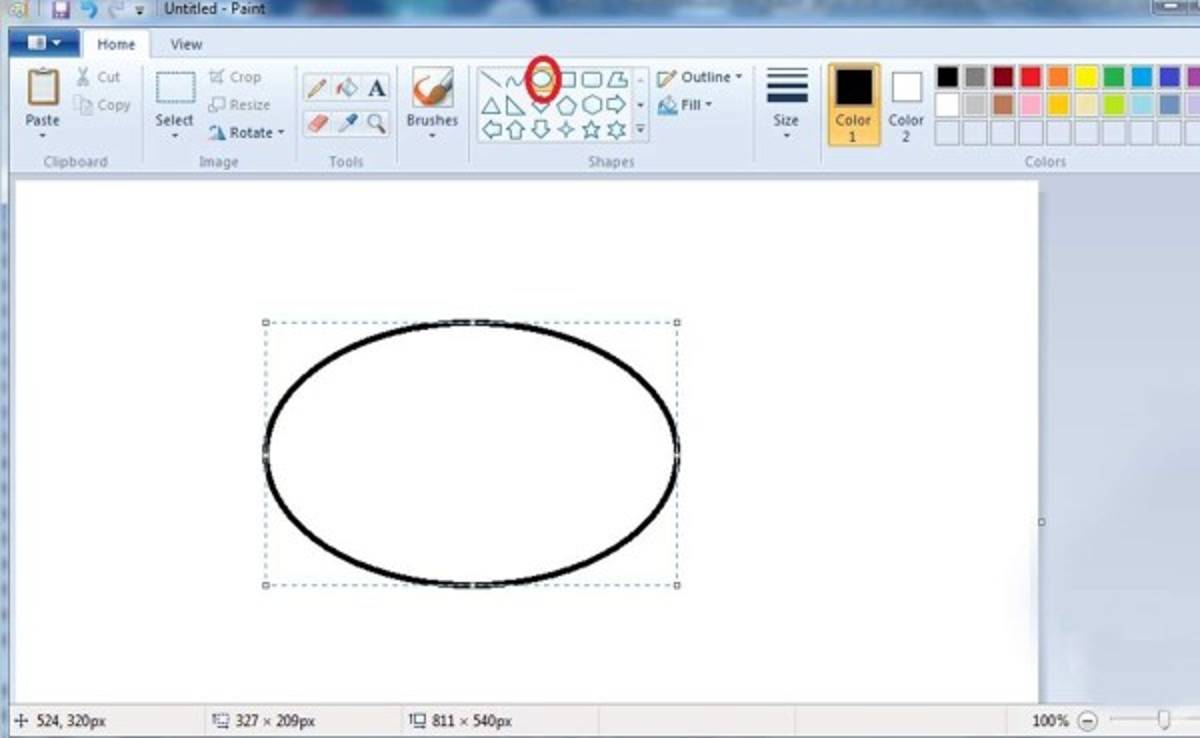Select Color 1 as active color

(x=853, y=105)
